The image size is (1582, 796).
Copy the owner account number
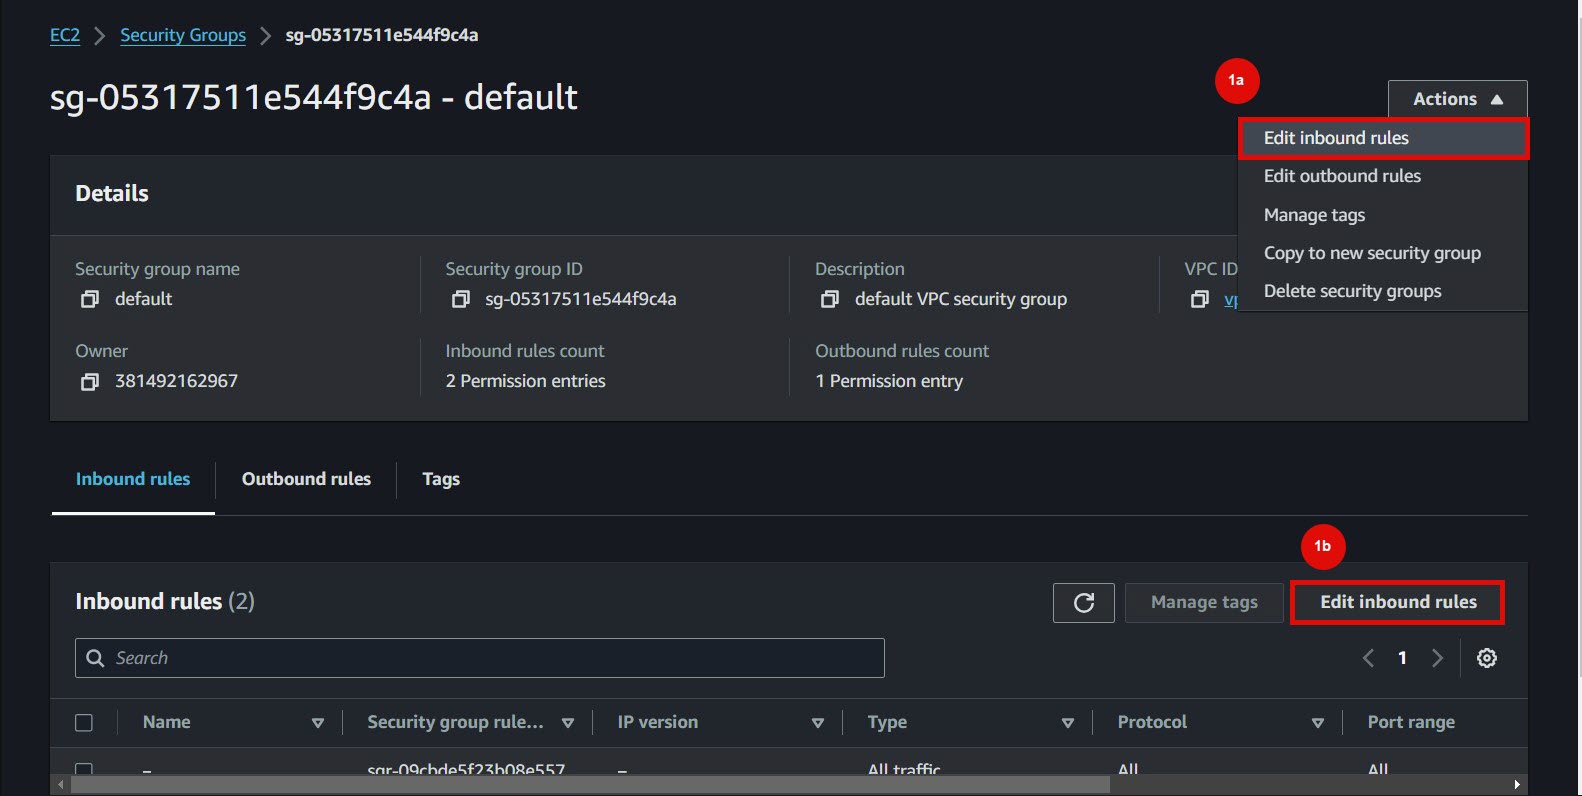(x=90, y=381)
